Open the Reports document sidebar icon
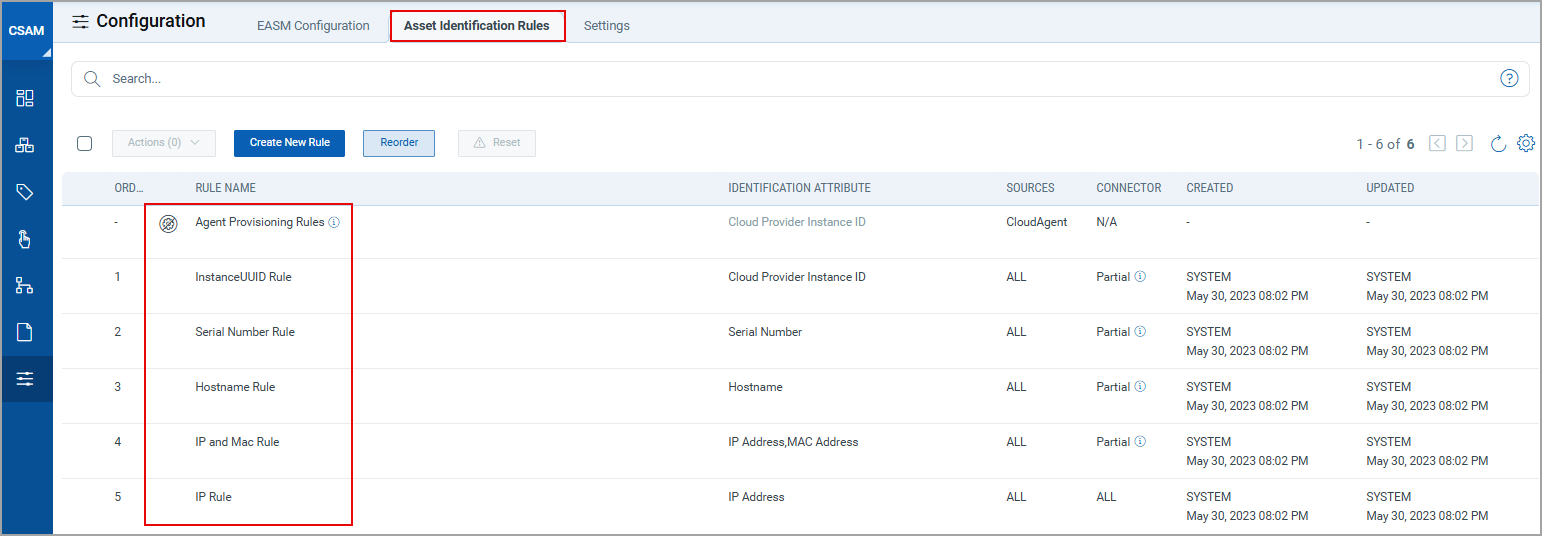The height and width of the screenshot is (536, 1542). pos(25,333)
